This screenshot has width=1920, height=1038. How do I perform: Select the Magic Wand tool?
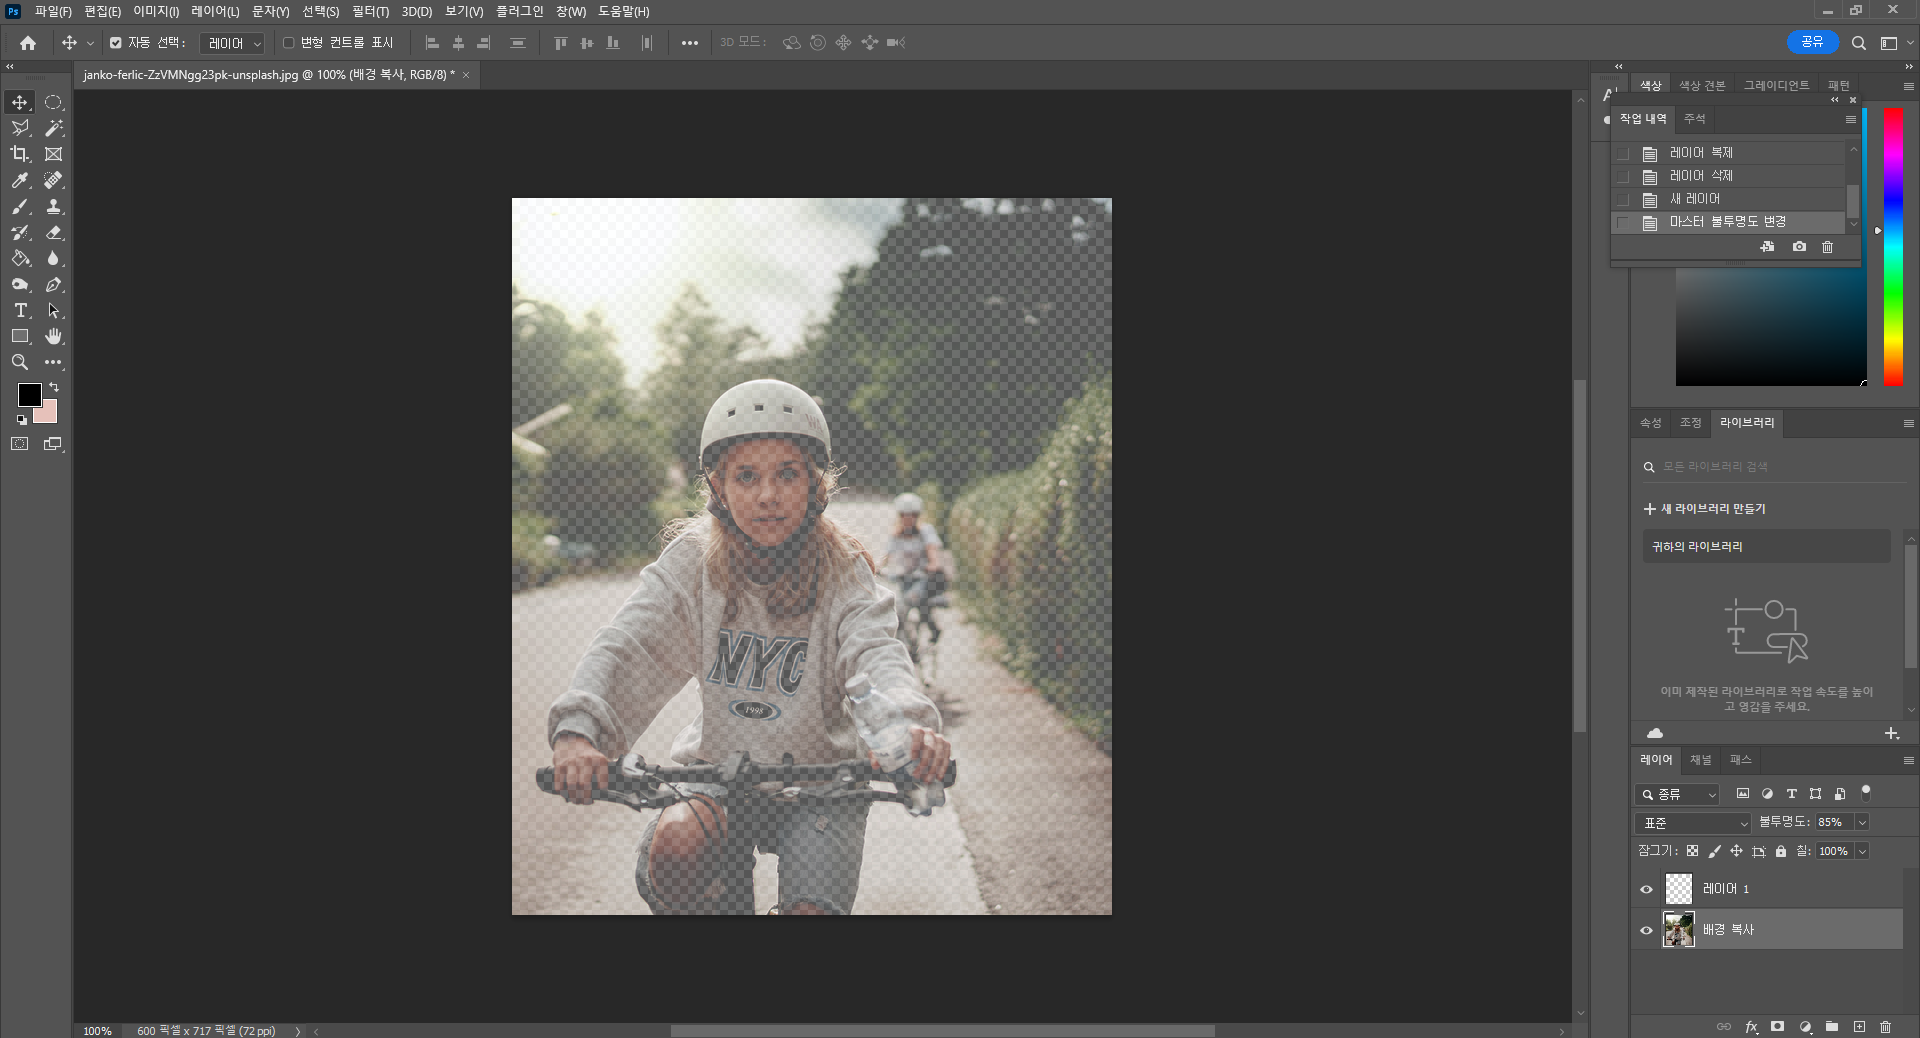pyautogui.click(x=54, y=128)
